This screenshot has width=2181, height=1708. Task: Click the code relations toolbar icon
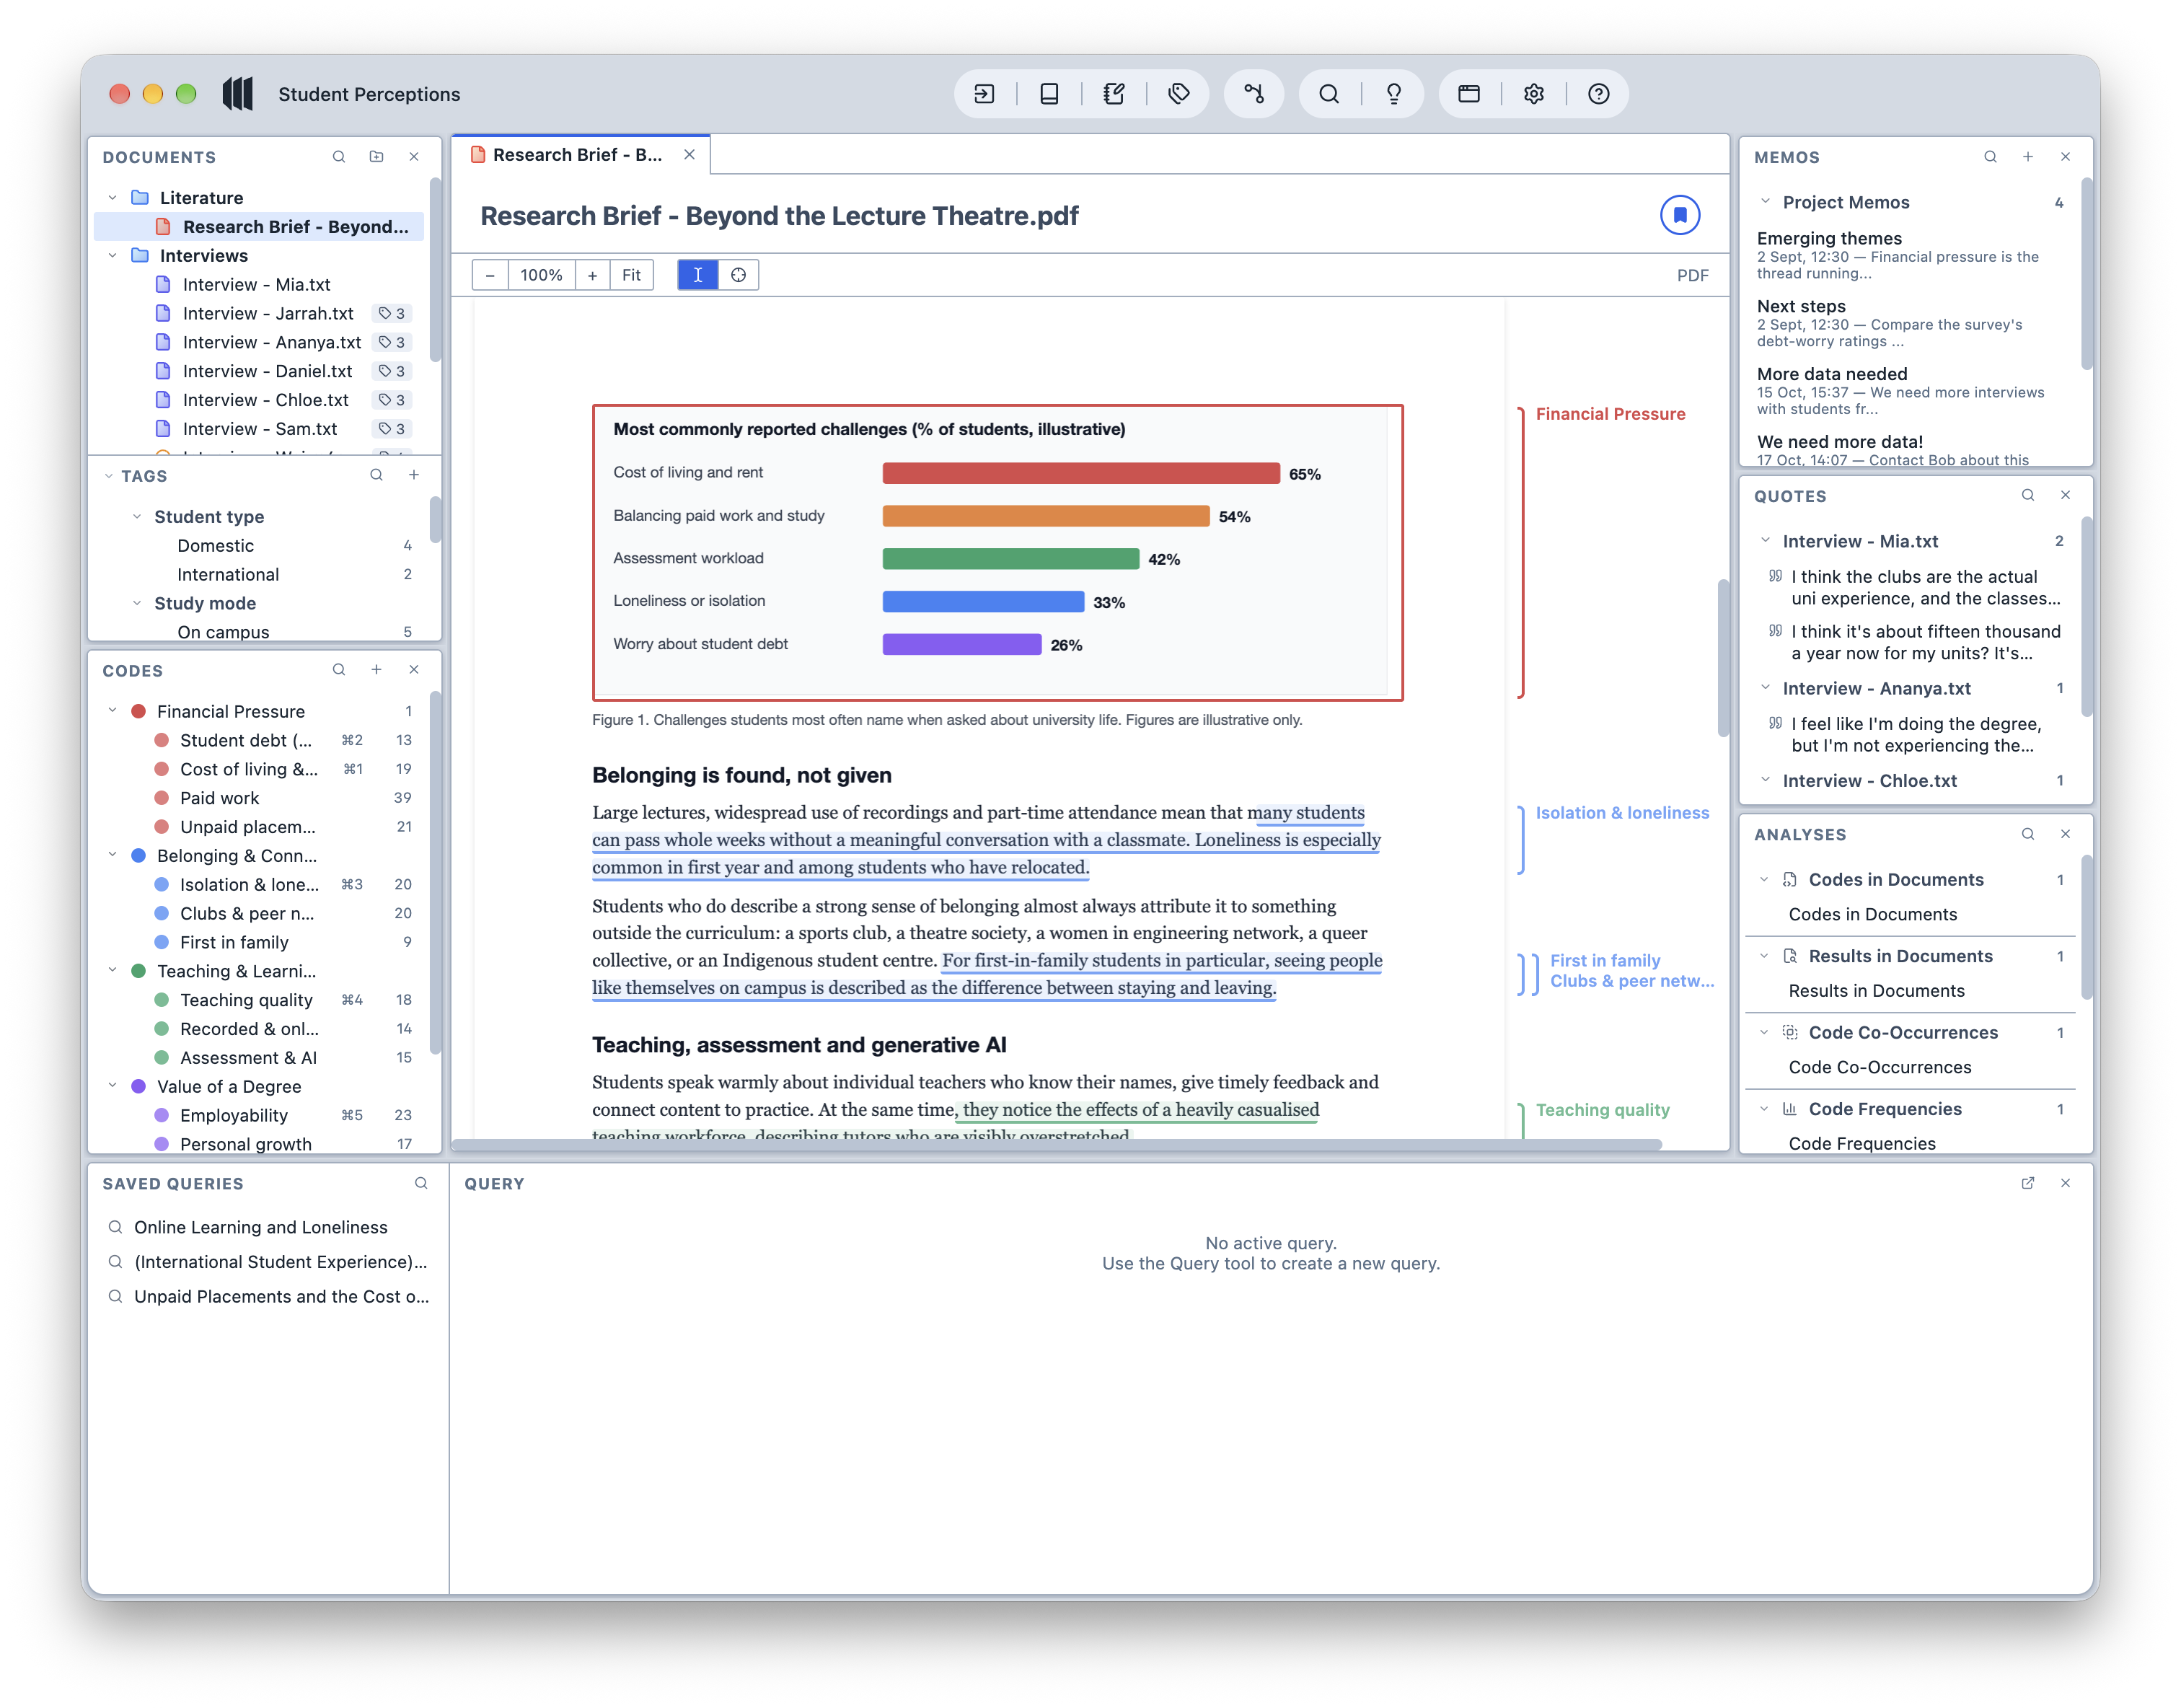coord(1254,94)
